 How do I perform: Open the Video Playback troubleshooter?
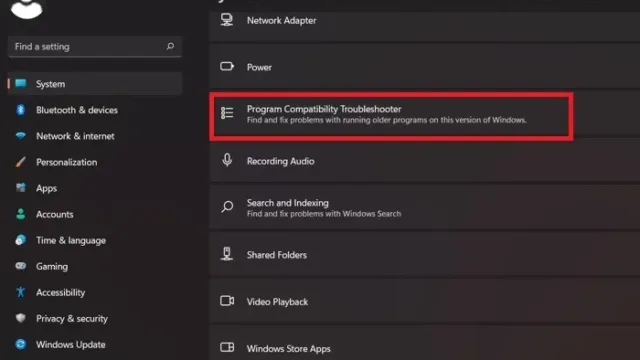(424, 302)
